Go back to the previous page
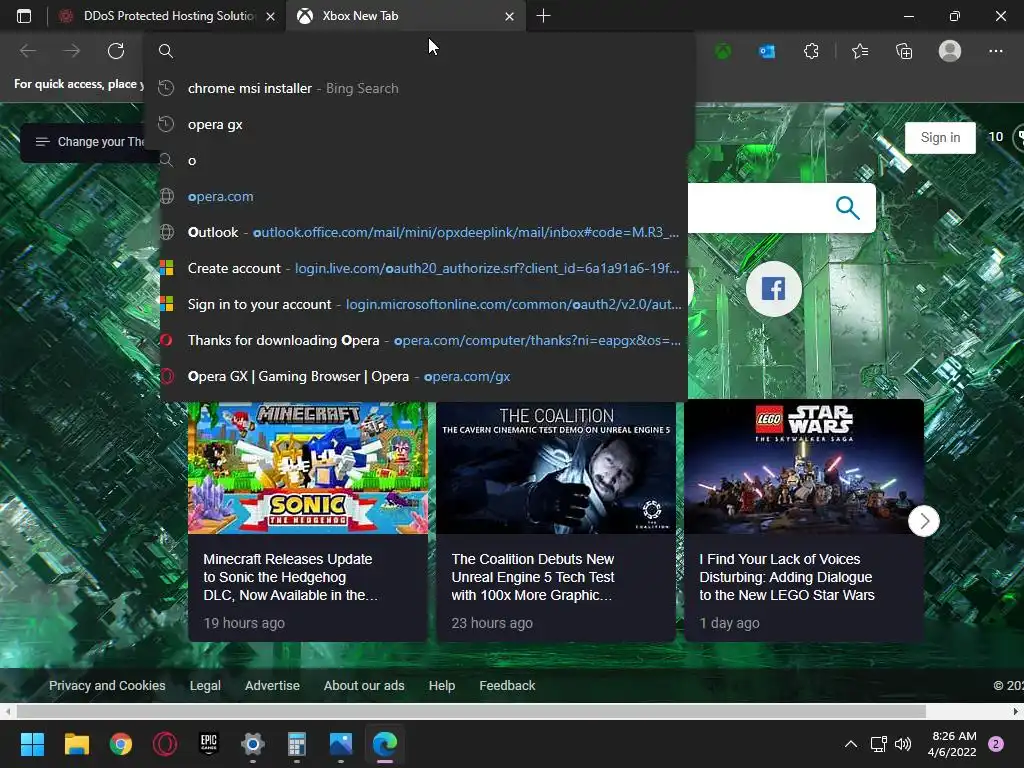This screenshot has width=1024, height=768. pyautogui.click(x=27, y=51)
